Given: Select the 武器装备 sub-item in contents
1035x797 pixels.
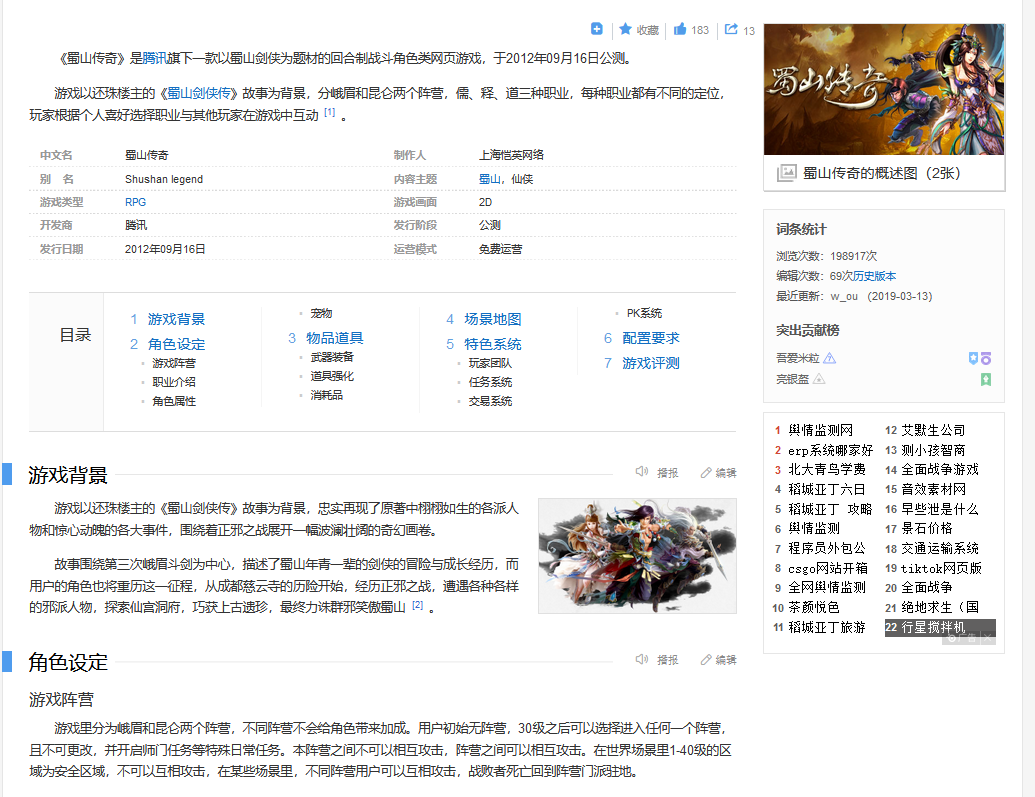Looking at the screenshot, I should pyautogui.click(x=332, y=357).
